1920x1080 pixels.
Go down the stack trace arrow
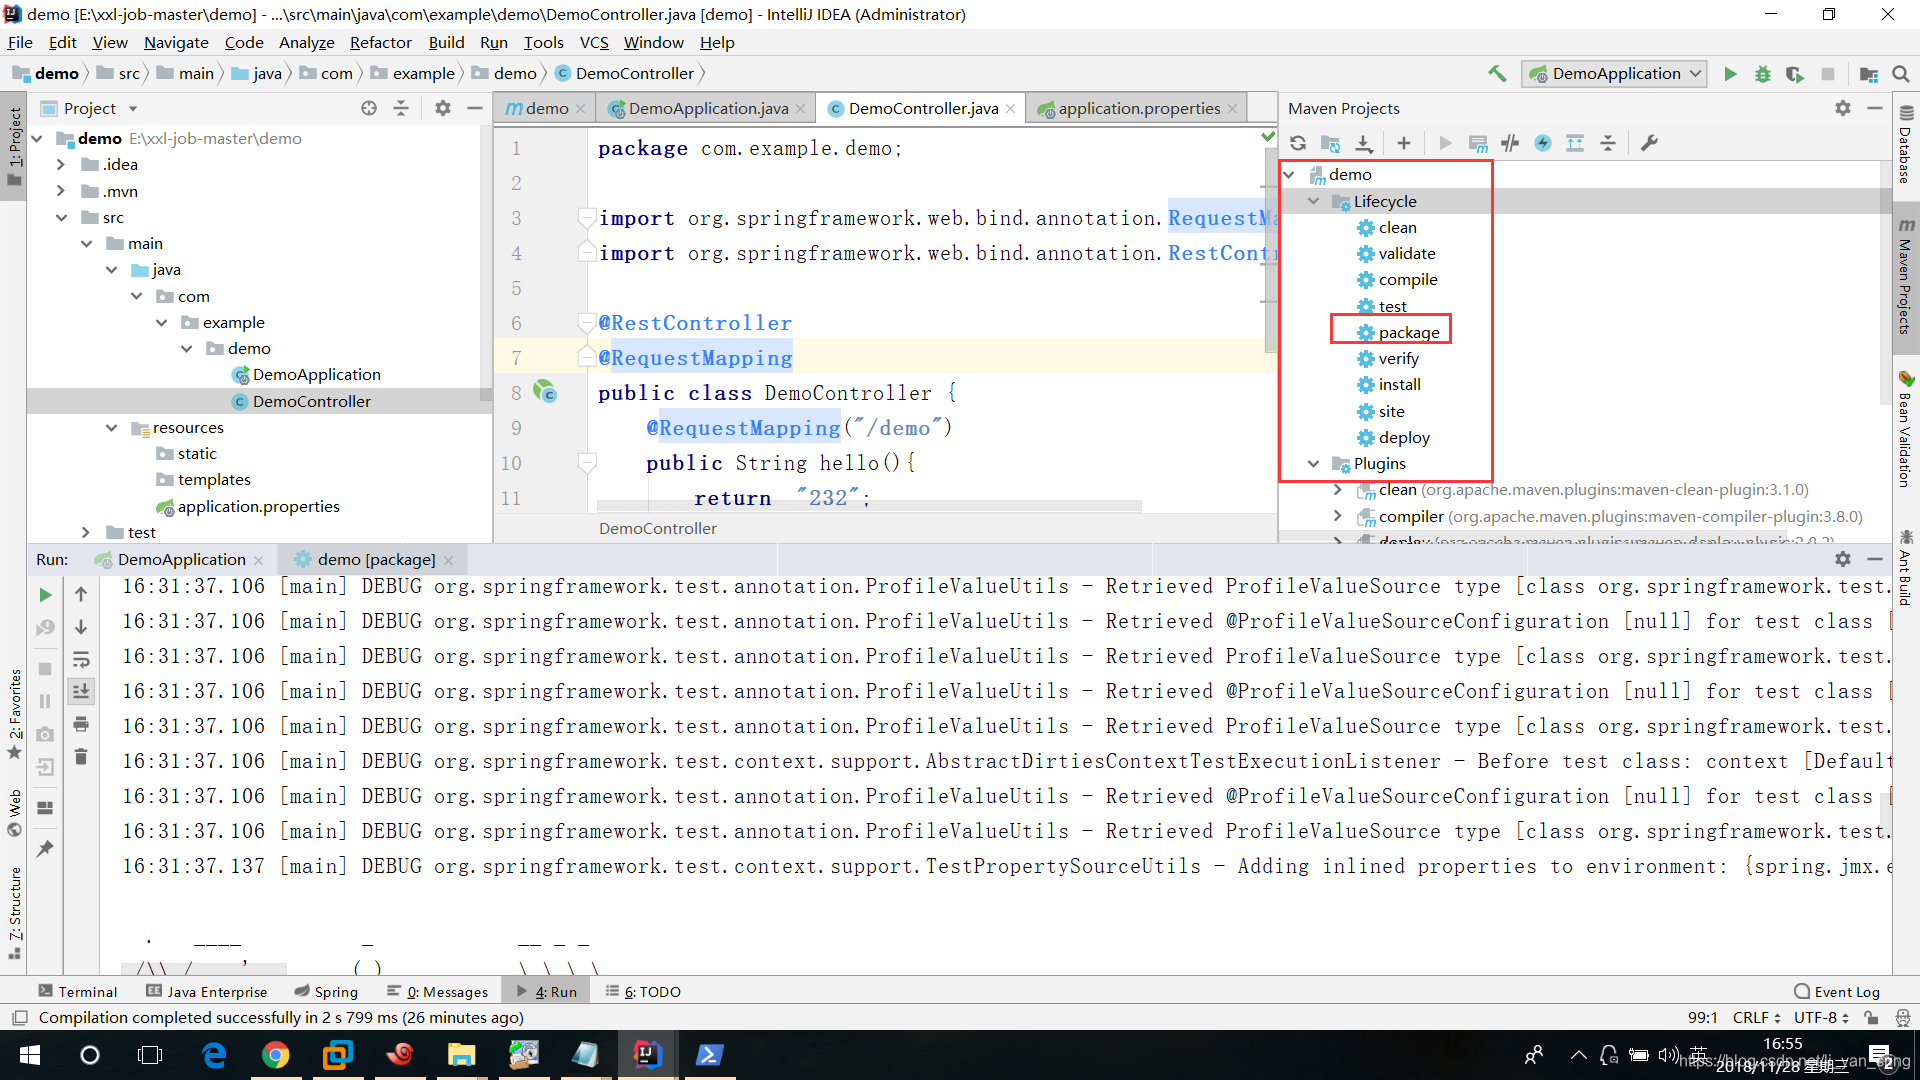point(81,627)
